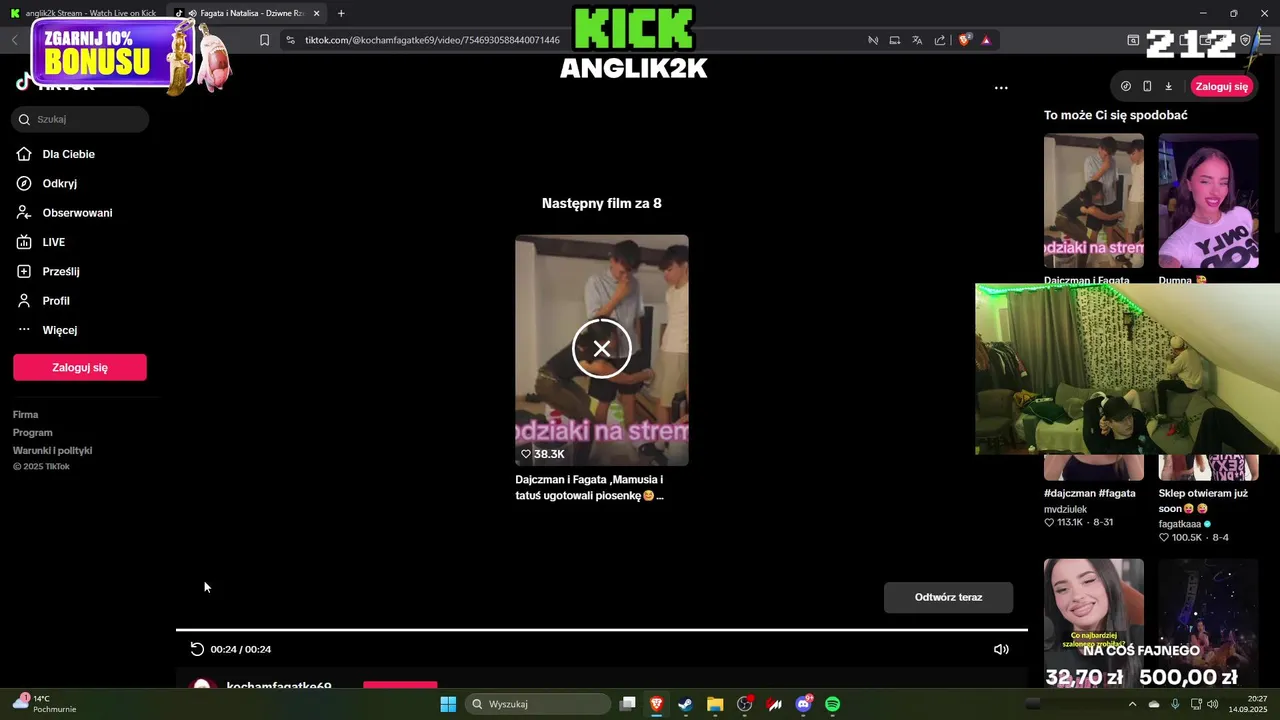The width and height of the screenshot is (1280, 720).
Task: Switch to the anglik2k Stream Kick tab
Action: coord(83,13)
